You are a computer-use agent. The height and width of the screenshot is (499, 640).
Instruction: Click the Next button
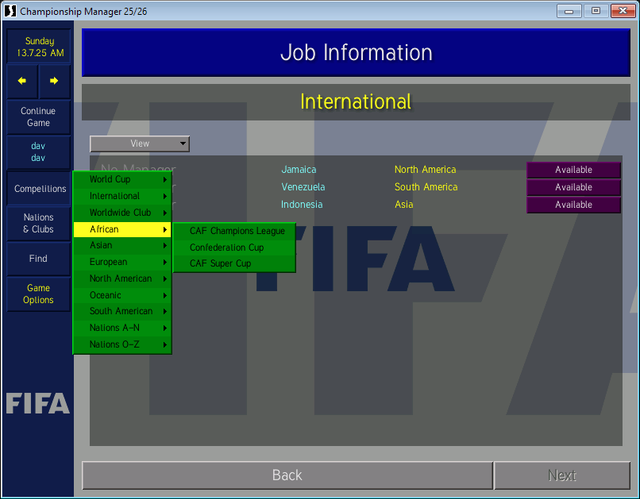562,475
